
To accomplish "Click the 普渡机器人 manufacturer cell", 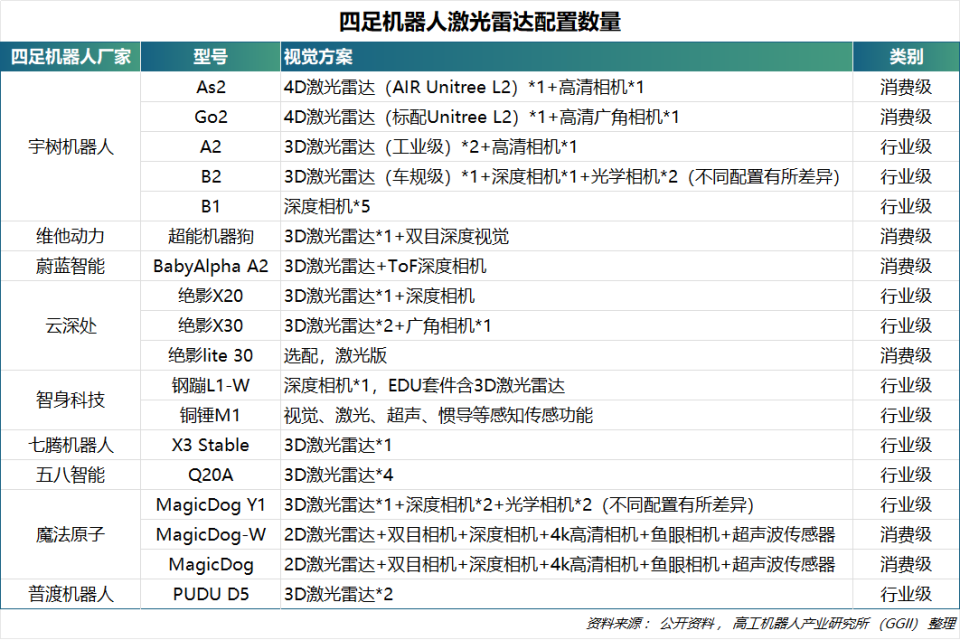I will tap(70, 594).
